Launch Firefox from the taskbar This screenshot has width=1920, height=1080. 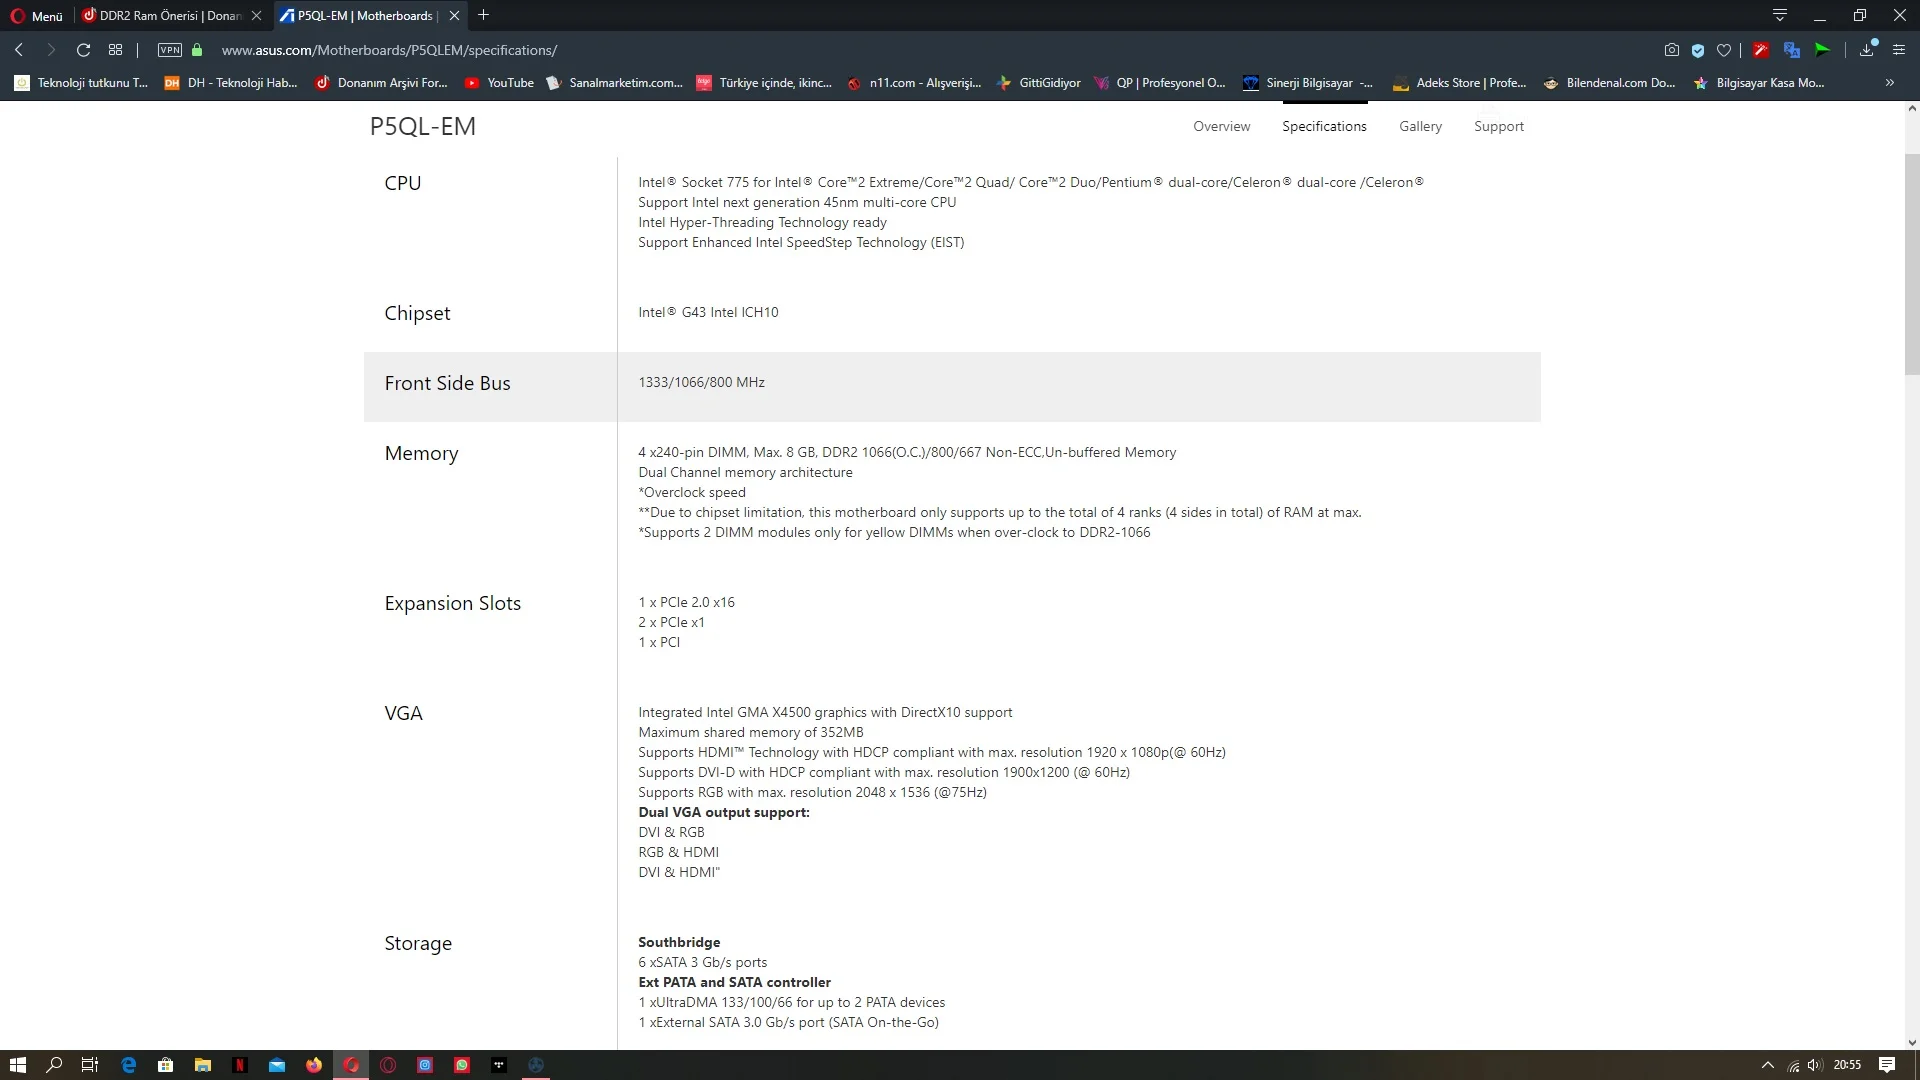(313, 1065)
